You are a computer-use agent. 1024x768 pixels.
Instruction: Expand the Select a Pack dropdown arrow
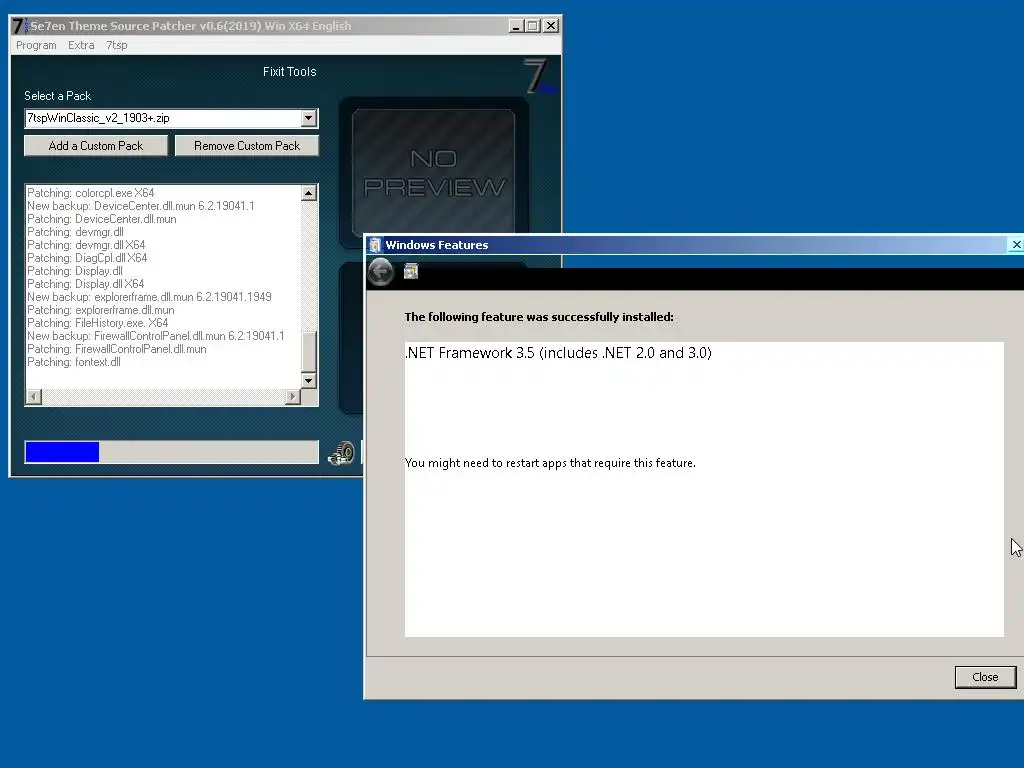pos(309,118)
